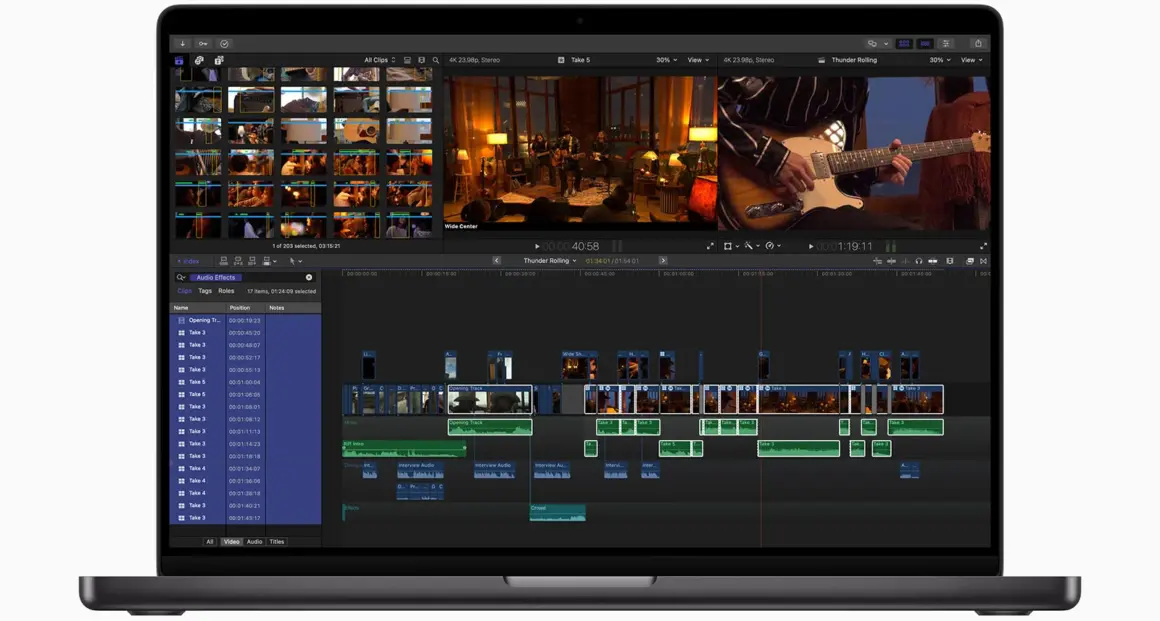Open the Photos and Audio sidebar
The width and height of the screenshot is (1160, 621).
pyautogui.click(x=199, y=60)
